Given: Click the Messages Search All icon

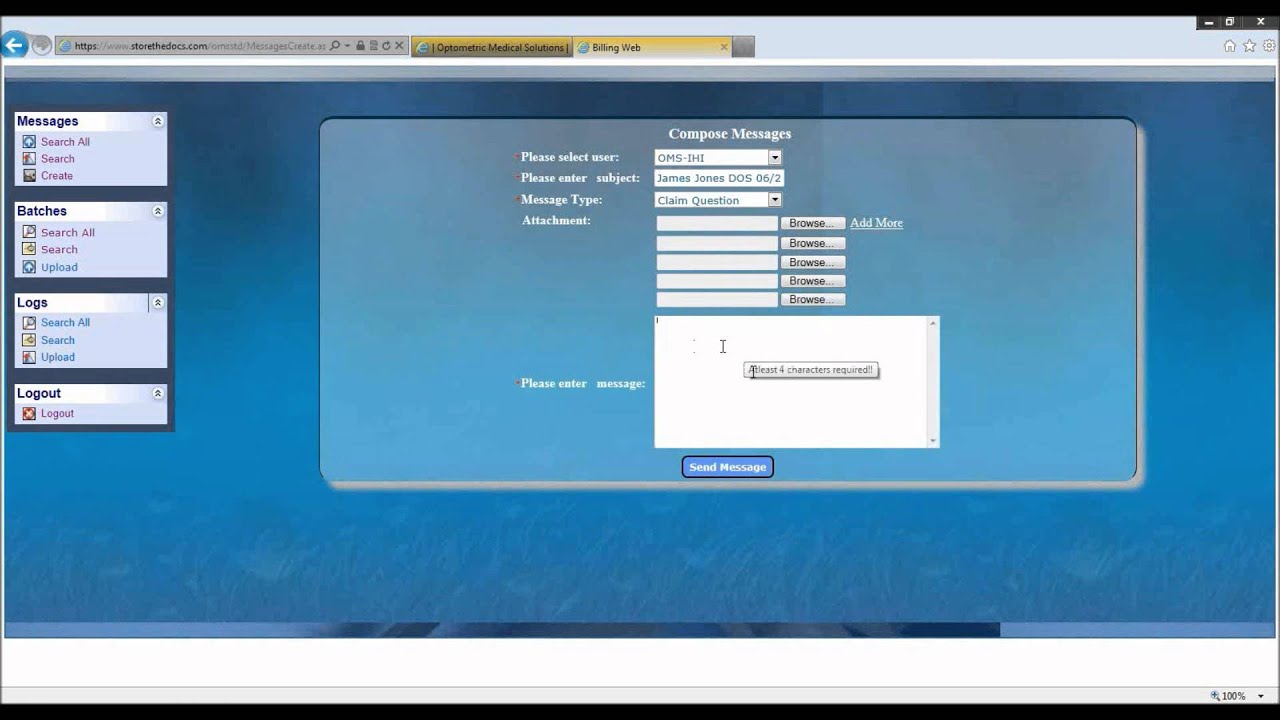Looking at the screenshot, I should tap(29, 142).
